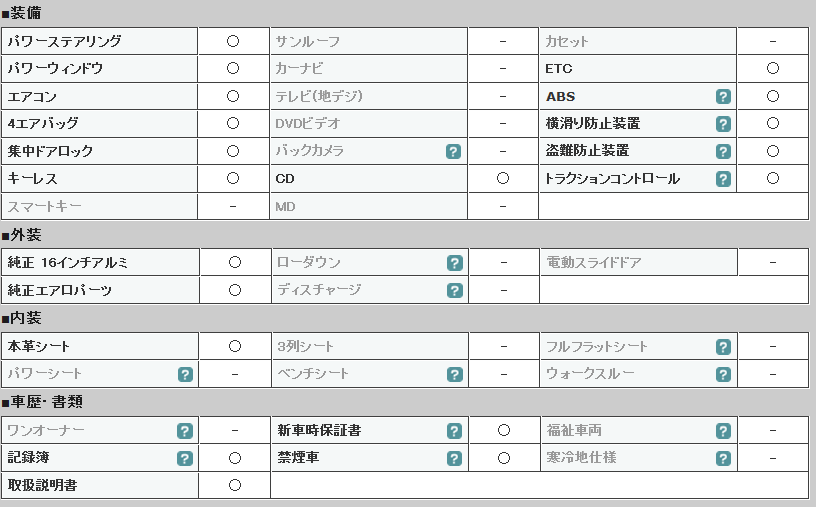The height and width of the screenshot is (507, 816).
Task: Click the help icon next to 寒冷地仕様
Action: (x=723, y=459)
